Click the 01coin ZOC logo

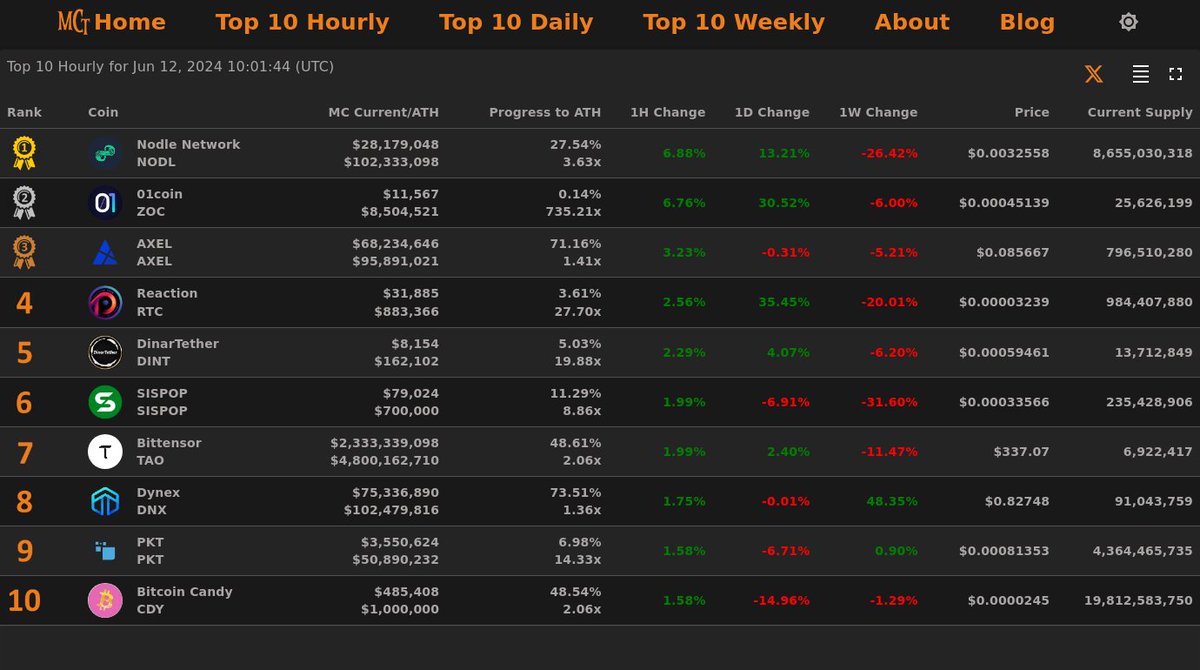105,203
